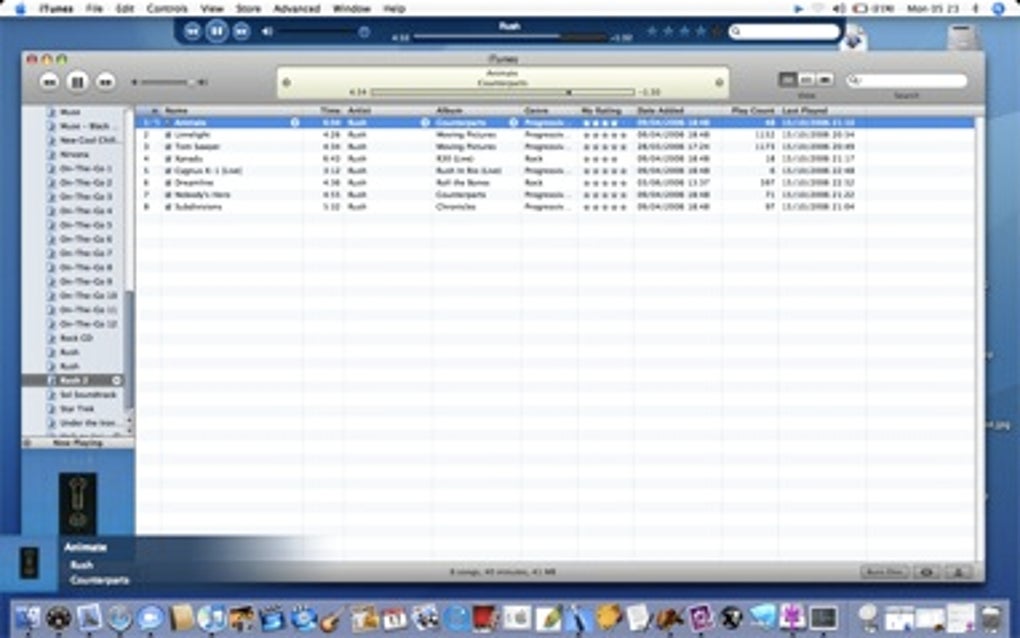Sort songs by Album column header
The image size is (1020, 638).
pos(476,111)
